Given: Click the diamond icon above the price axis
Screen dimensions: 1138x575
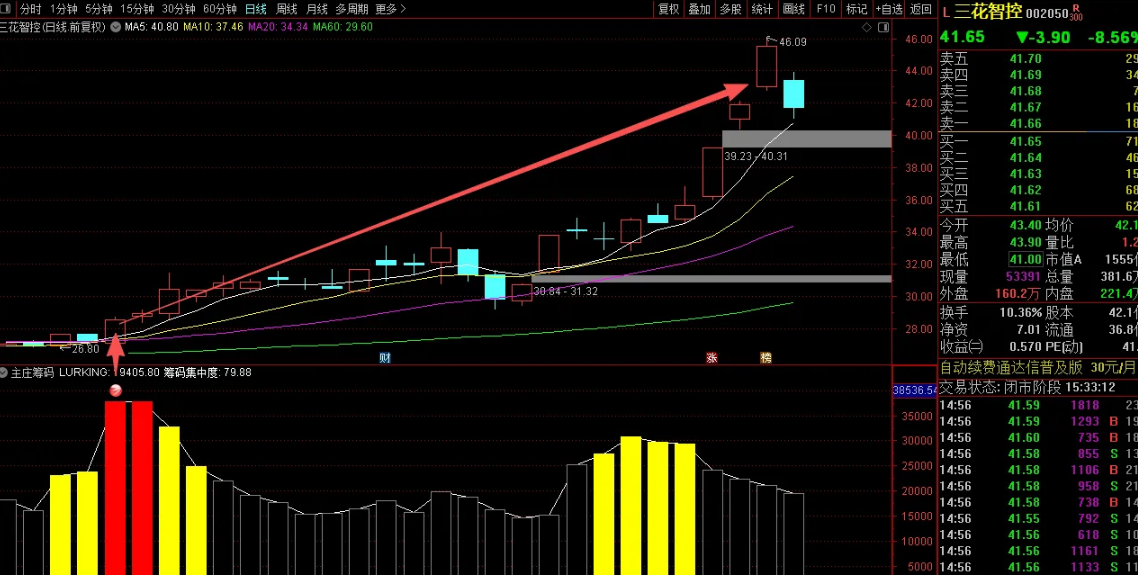Looking at the screenshot, I should point(867,27).
